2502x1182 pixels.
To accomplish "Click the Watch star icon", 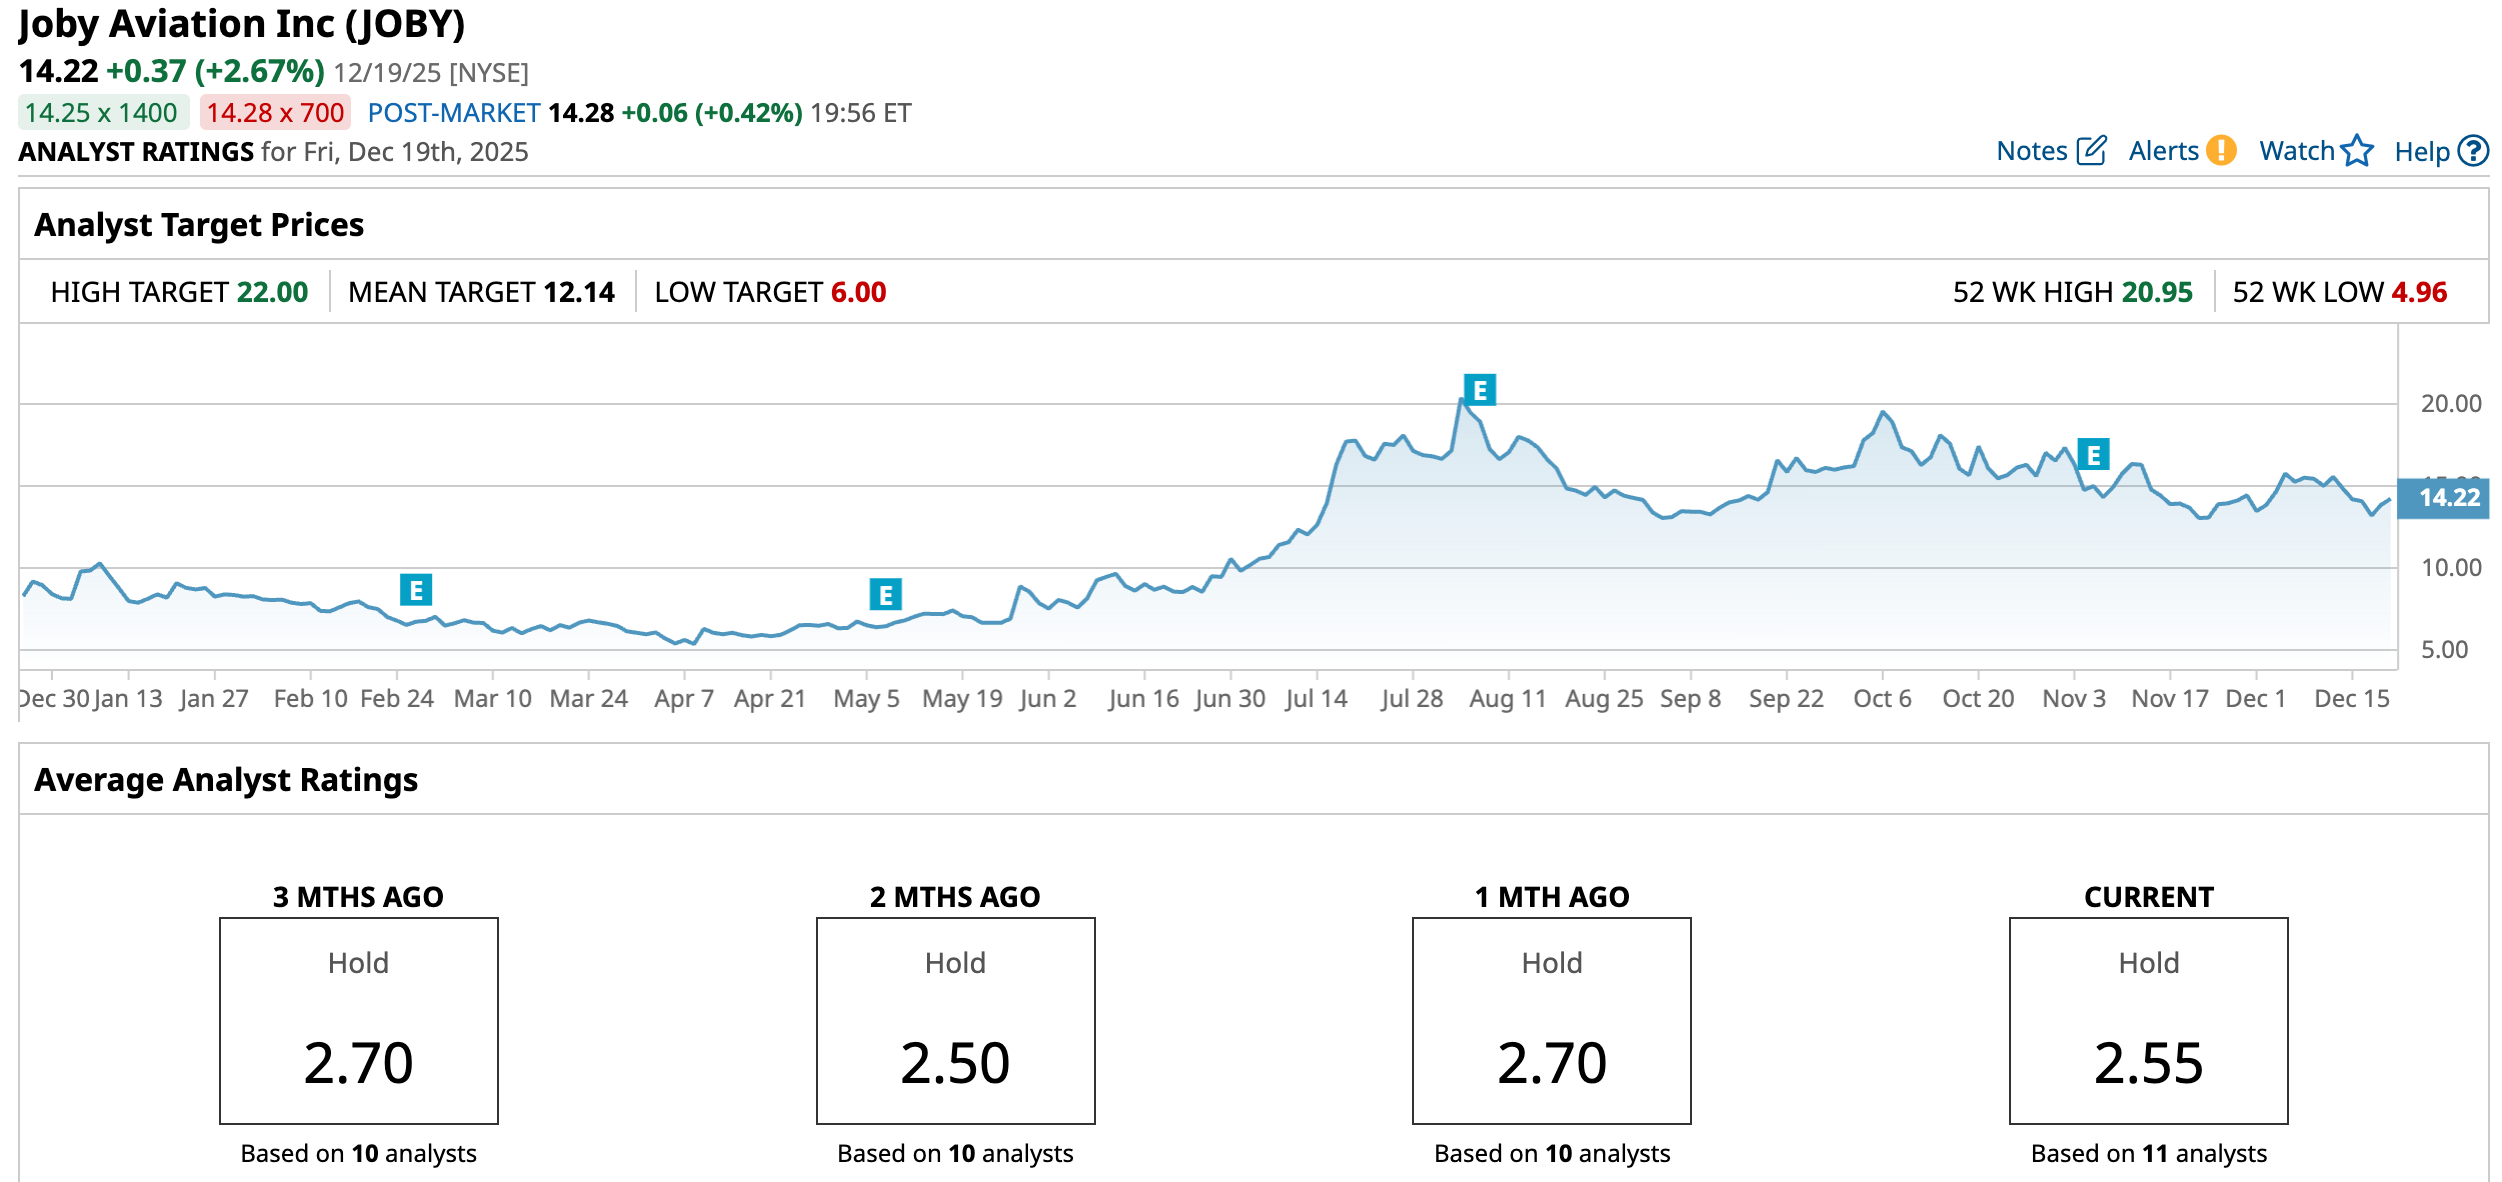I will [2357, 150].
